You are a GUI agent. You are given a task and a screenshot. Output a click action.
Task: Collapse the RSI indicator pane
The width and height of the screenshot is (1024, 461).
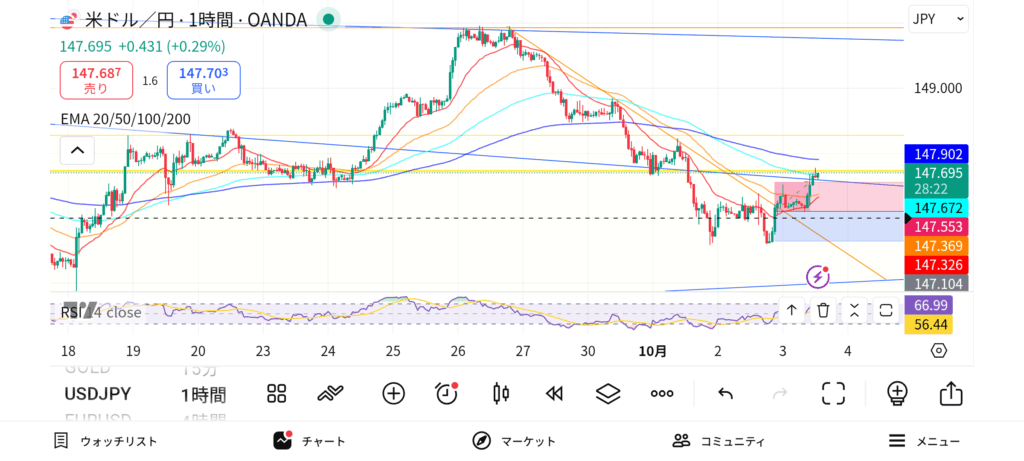tap(854, 310)
